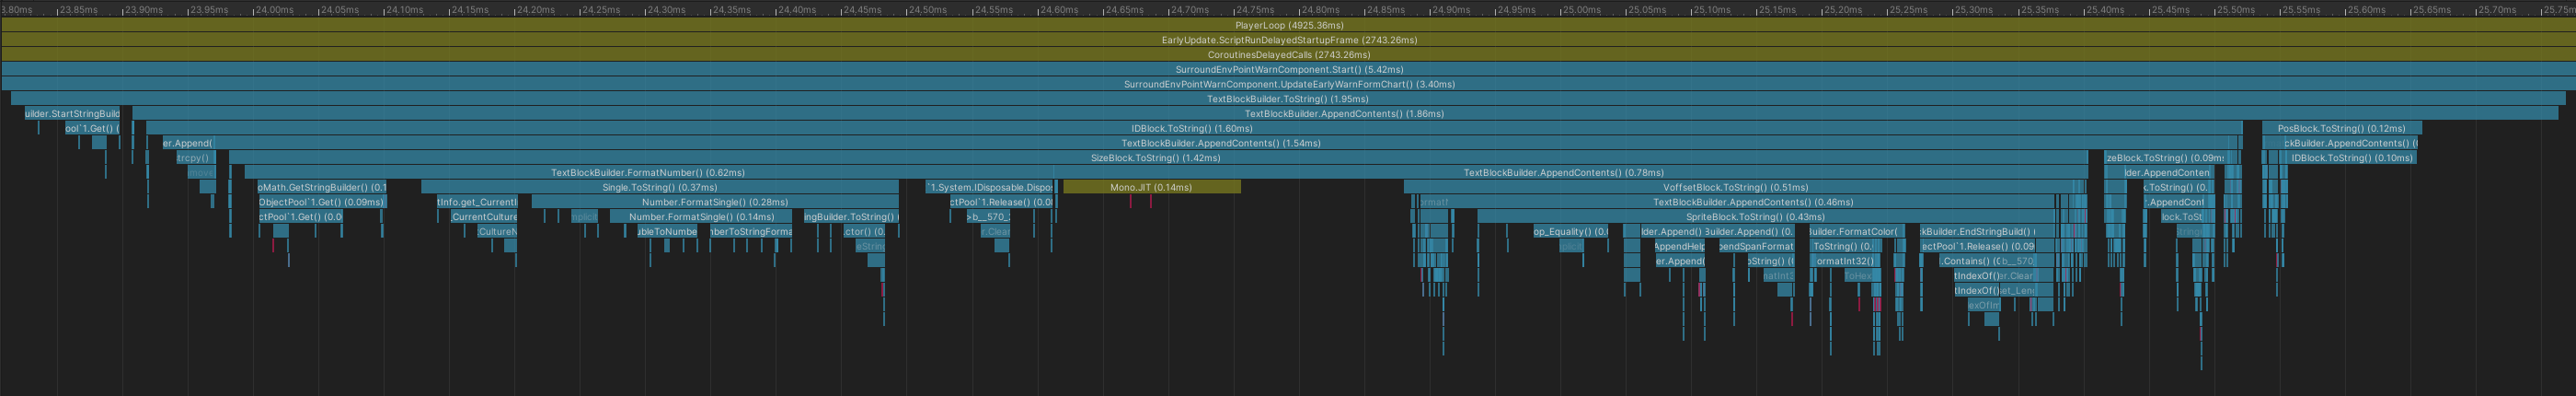Click the CoroutinesDelayedCalls (2743.26ms) bar

tap(1288, 55)
